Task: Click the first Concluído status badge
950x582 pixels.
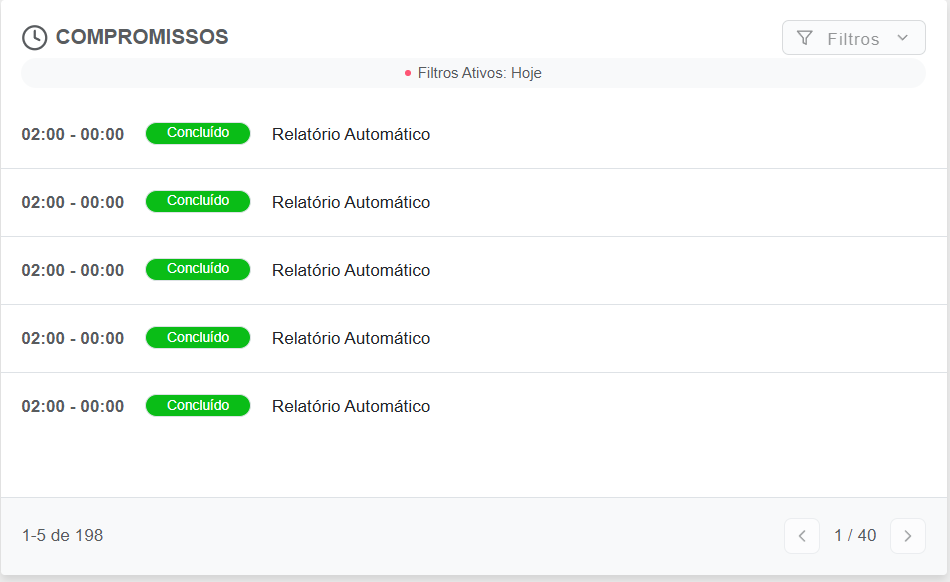Action: coord(198,133)
